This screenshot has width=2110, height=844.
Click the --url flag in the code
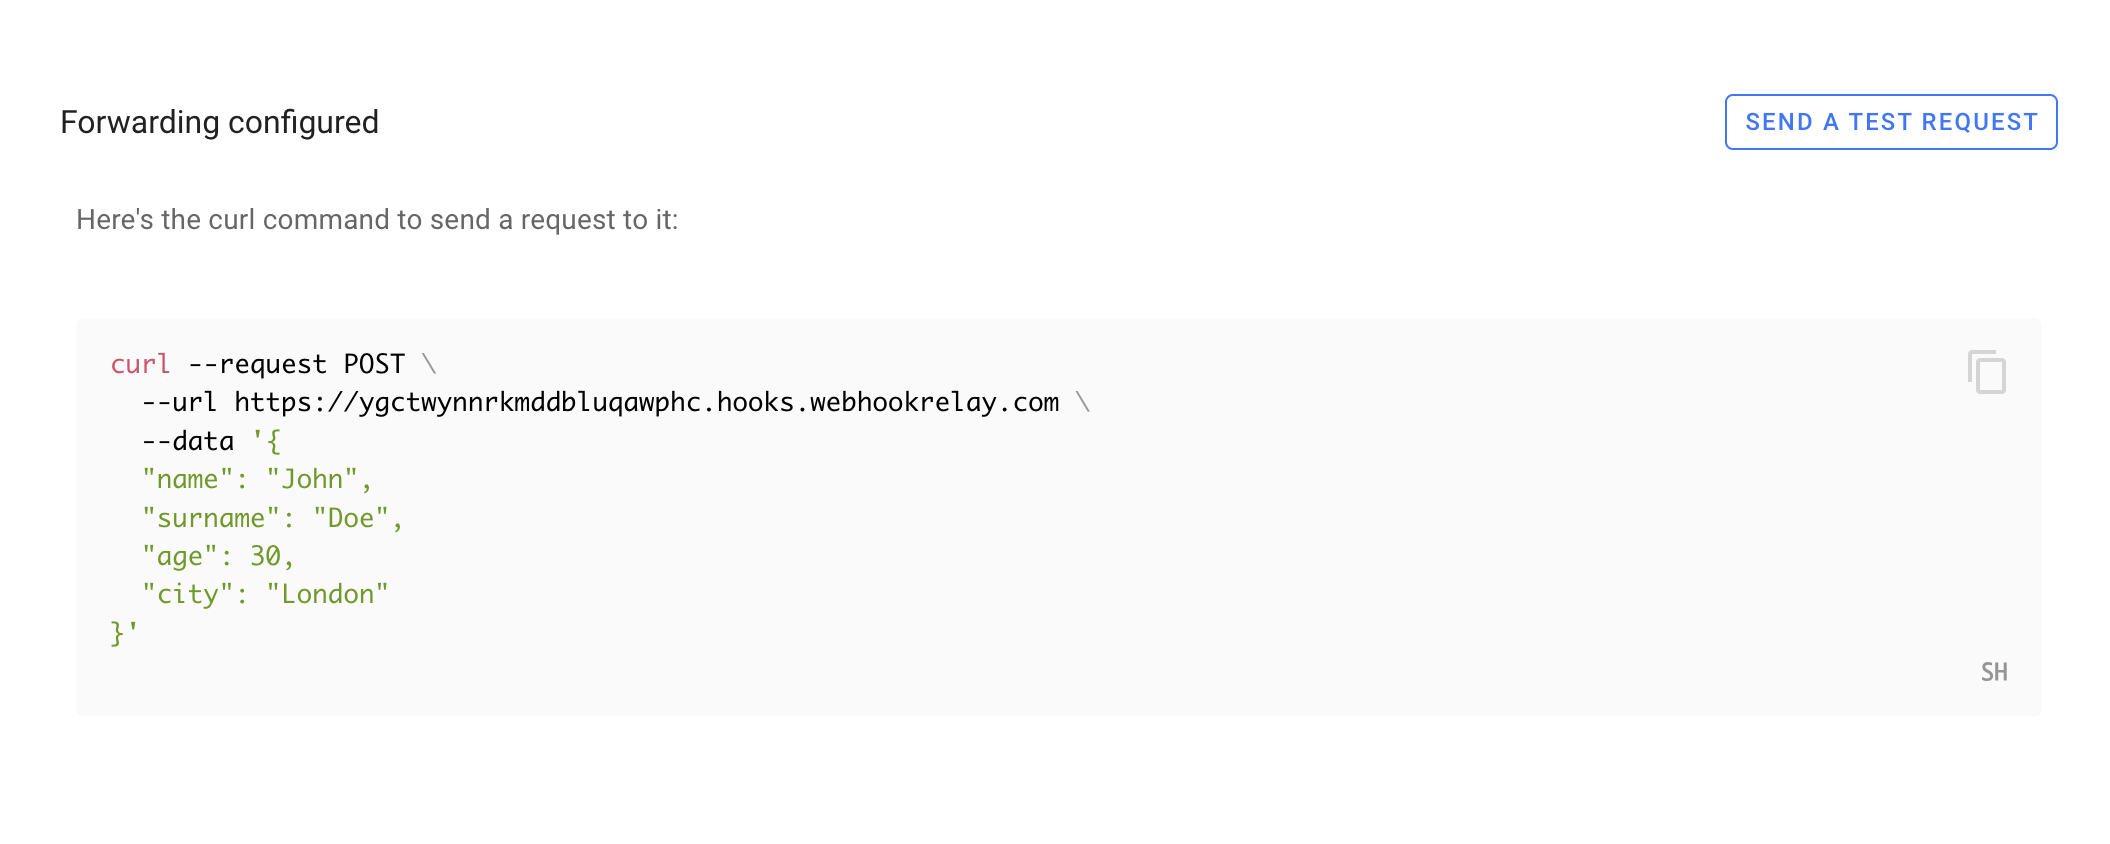pos(179,402)
